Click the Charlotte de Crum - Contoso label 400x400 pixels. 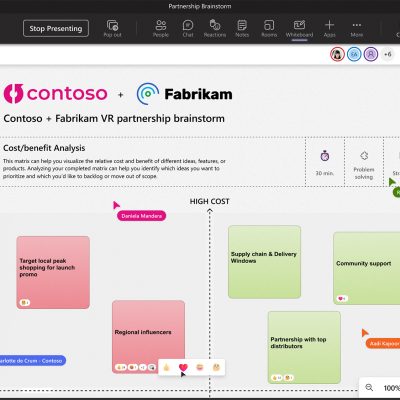pyautogui.click(x=32, y=361)
